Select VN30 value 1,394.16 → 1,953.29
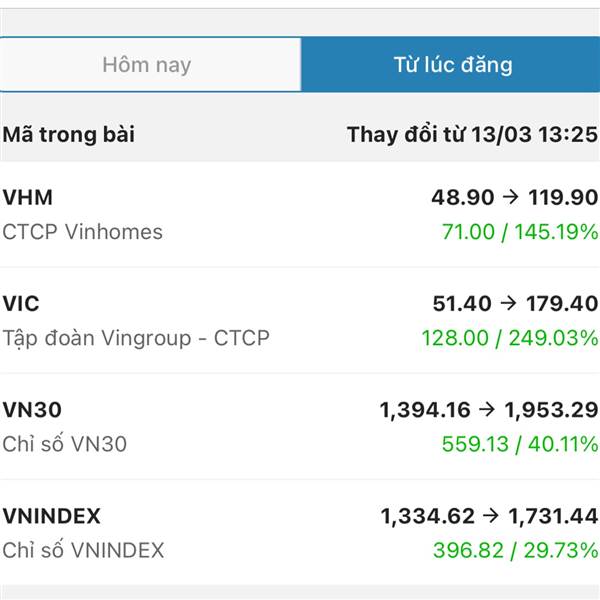 pyautogui.click(x=489, y=409)
